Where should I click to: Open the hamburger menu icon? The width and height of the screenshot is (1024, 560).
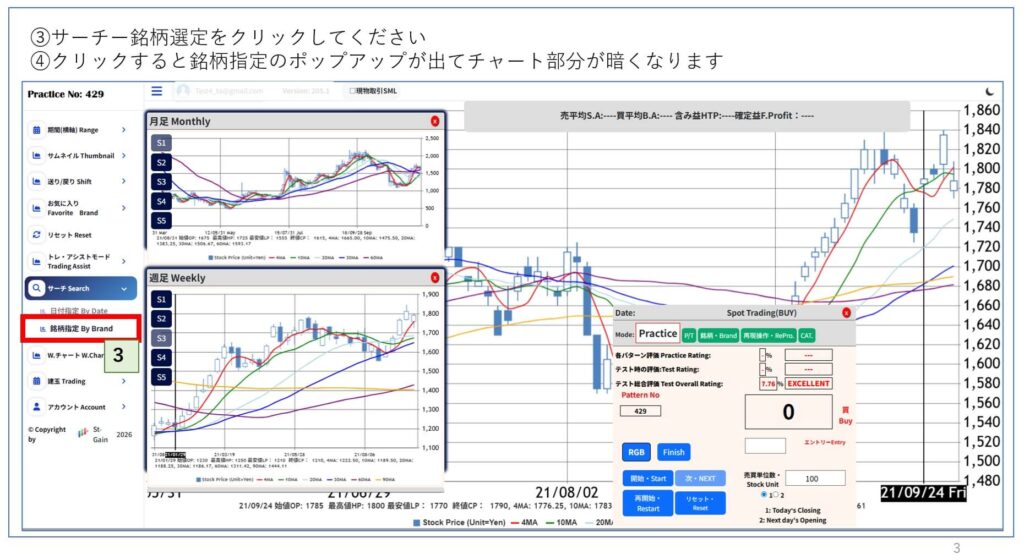click(x=157, y=90)
